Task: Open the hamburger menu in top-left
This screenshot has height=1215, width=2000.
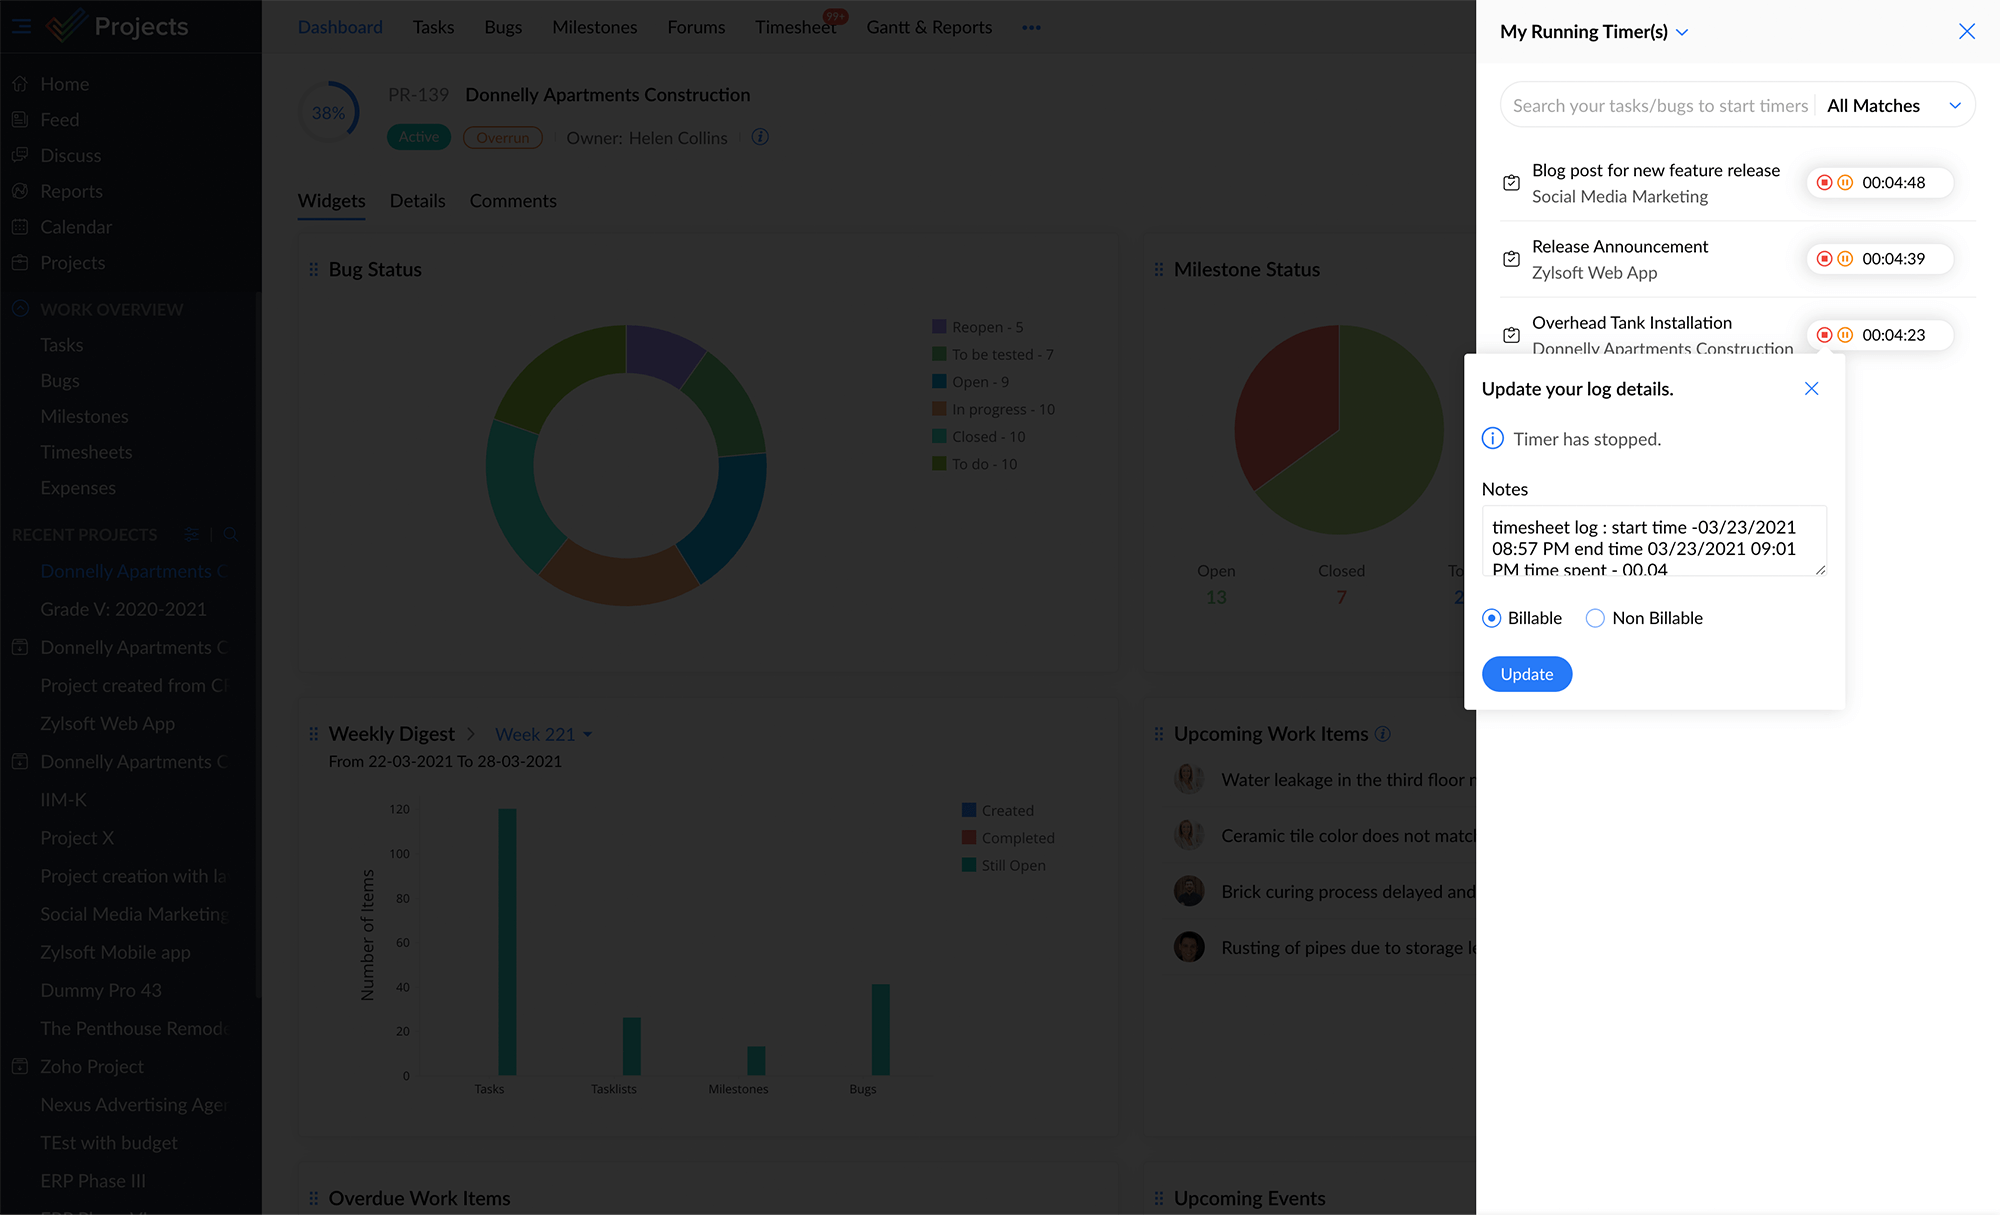Action: coord(21,27)
